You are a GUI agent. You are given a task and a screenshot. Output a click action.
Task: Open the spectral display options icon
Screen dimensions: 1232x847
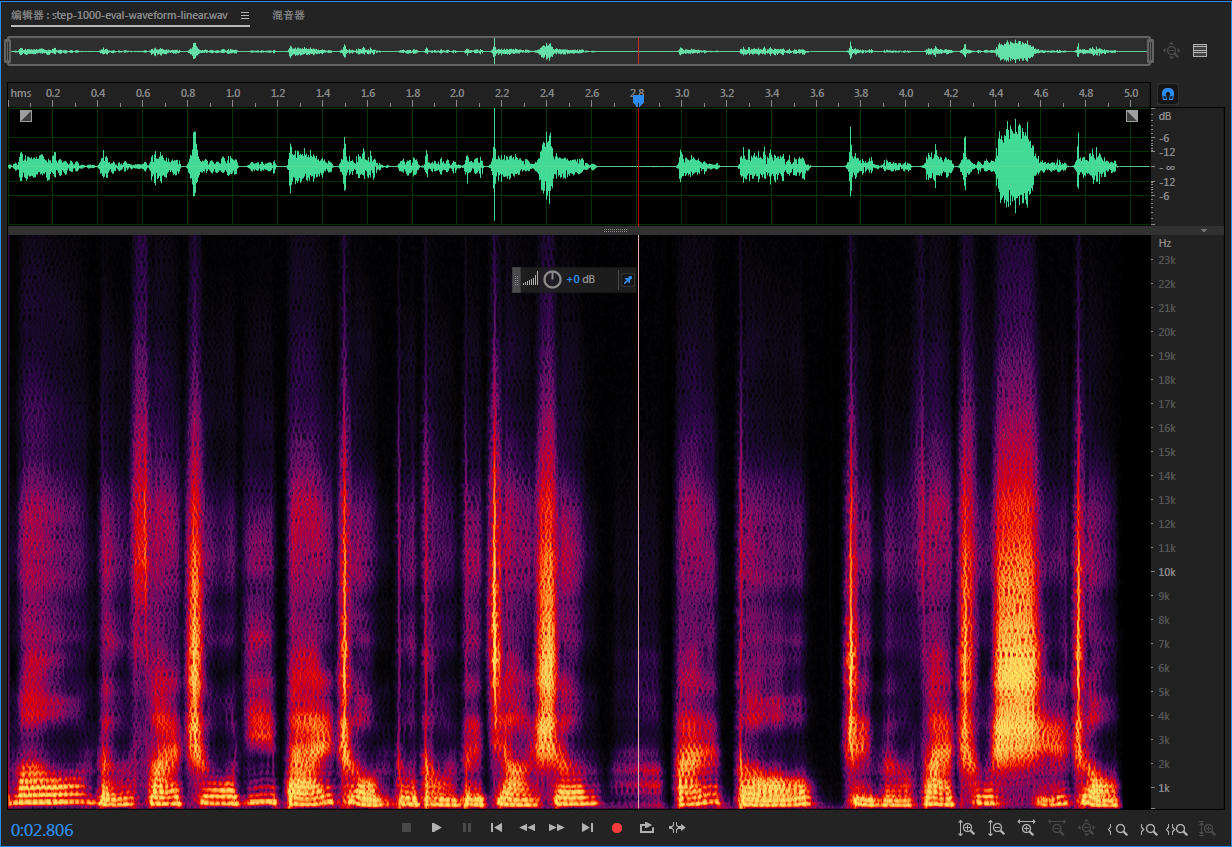click(1200, 51)
